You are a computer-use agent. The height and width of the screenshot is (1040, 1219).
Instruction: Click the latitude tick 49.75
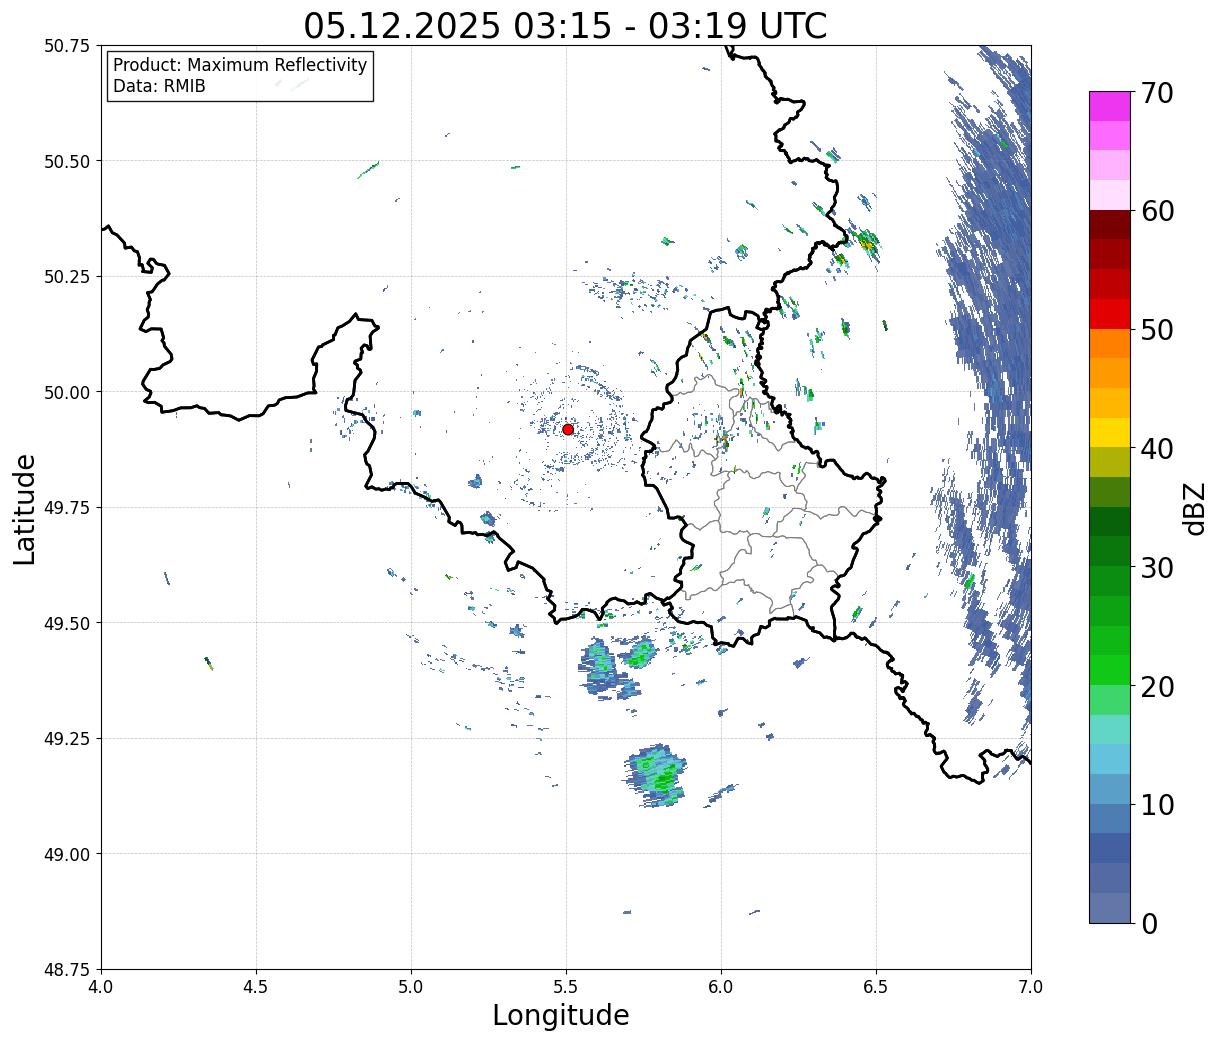pyautogui.click(x=67, y=507)
